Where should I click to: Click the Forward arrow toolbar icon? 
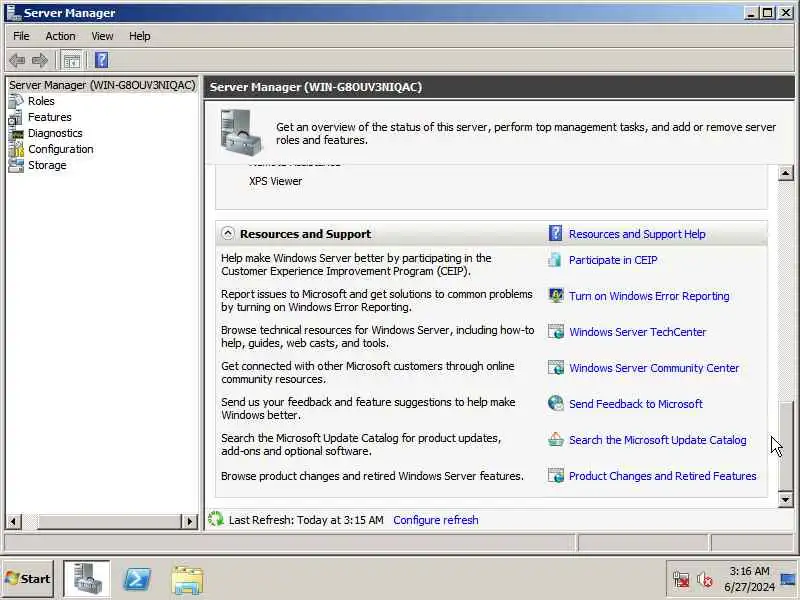tap(40, 60)
